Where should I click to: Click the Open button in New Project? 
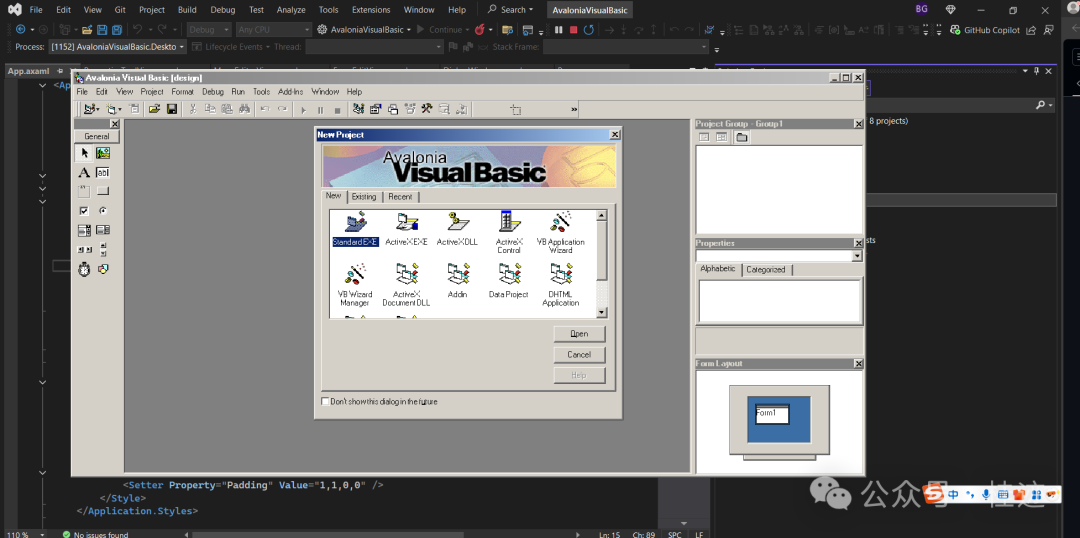579,334
